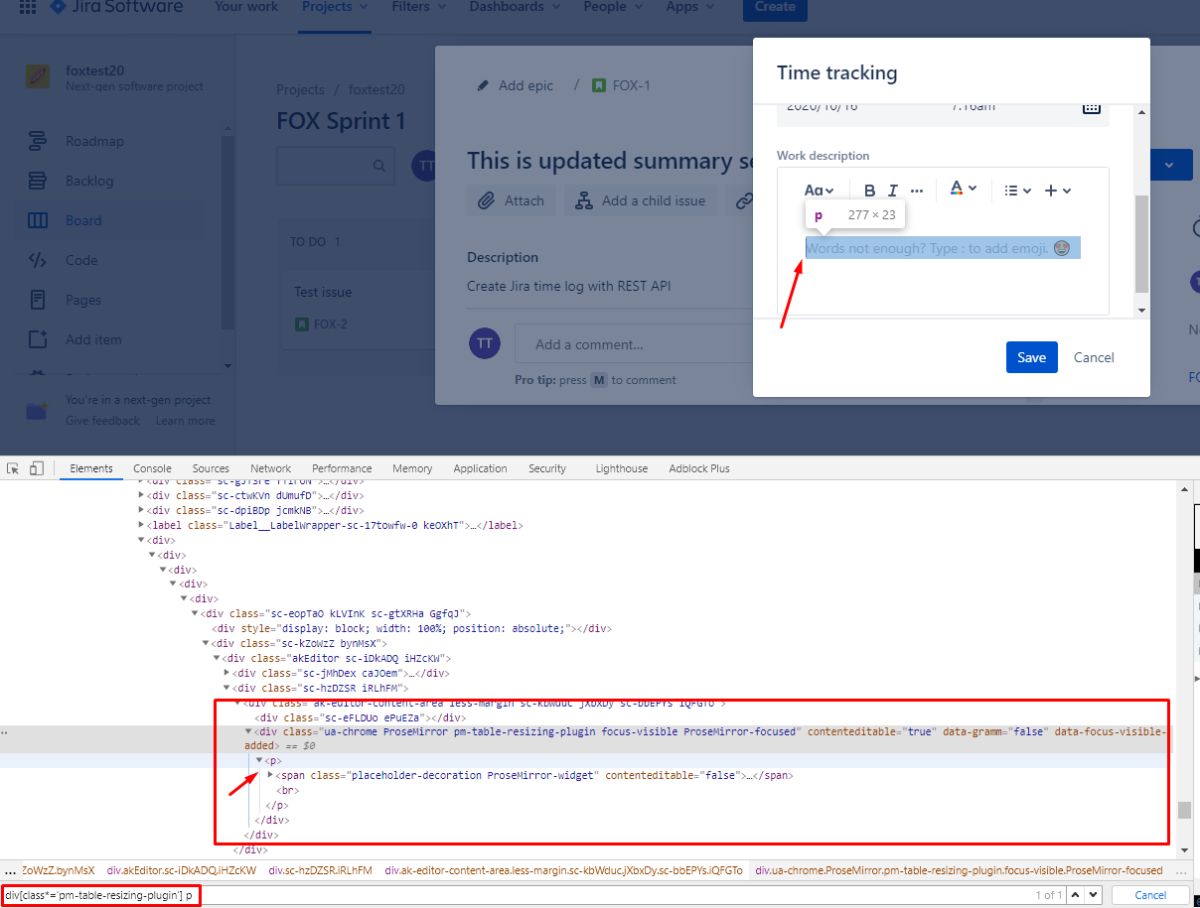
Task: Switch to the Memory tab in DevTools
Action: (x=412, y=468)
